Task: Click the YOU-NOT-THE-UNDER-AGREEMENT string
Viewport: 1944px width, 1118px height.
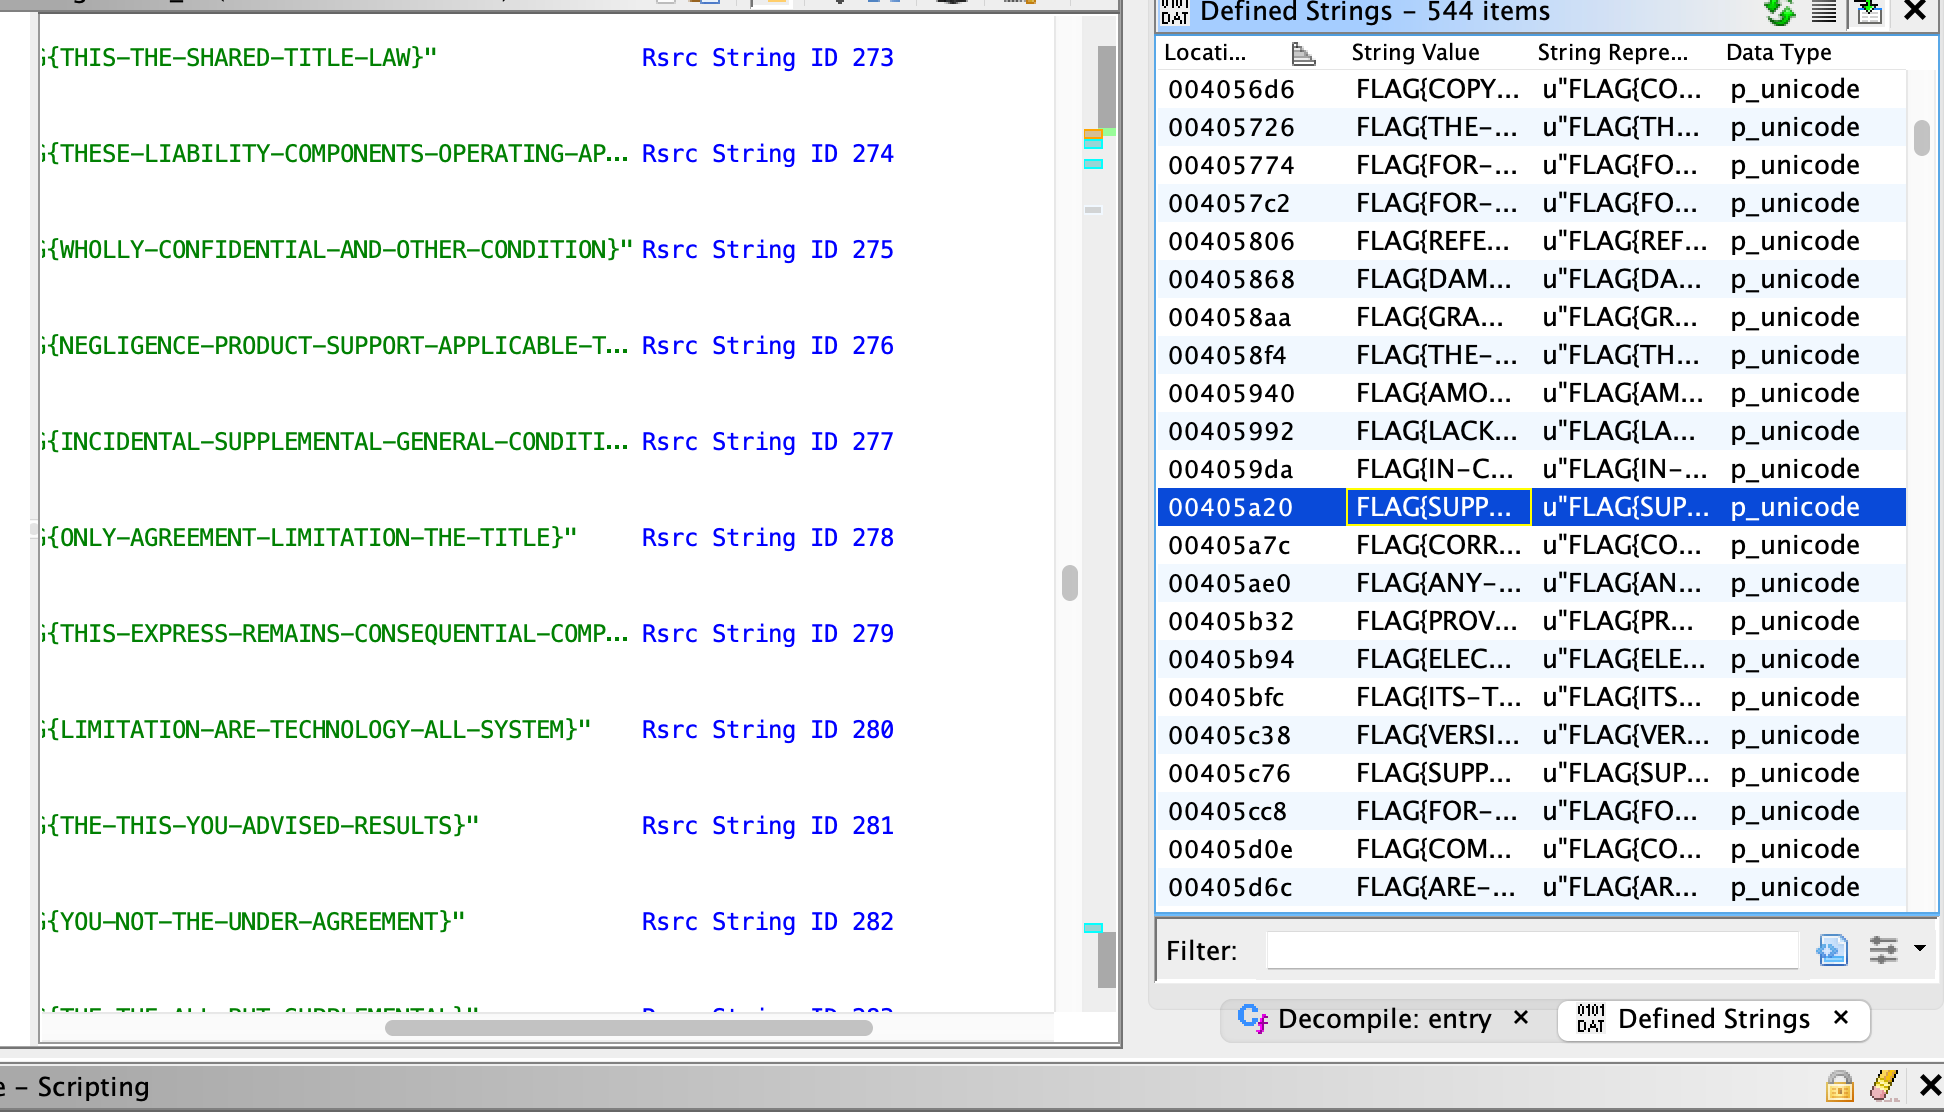Action: [x=253, y=922]
